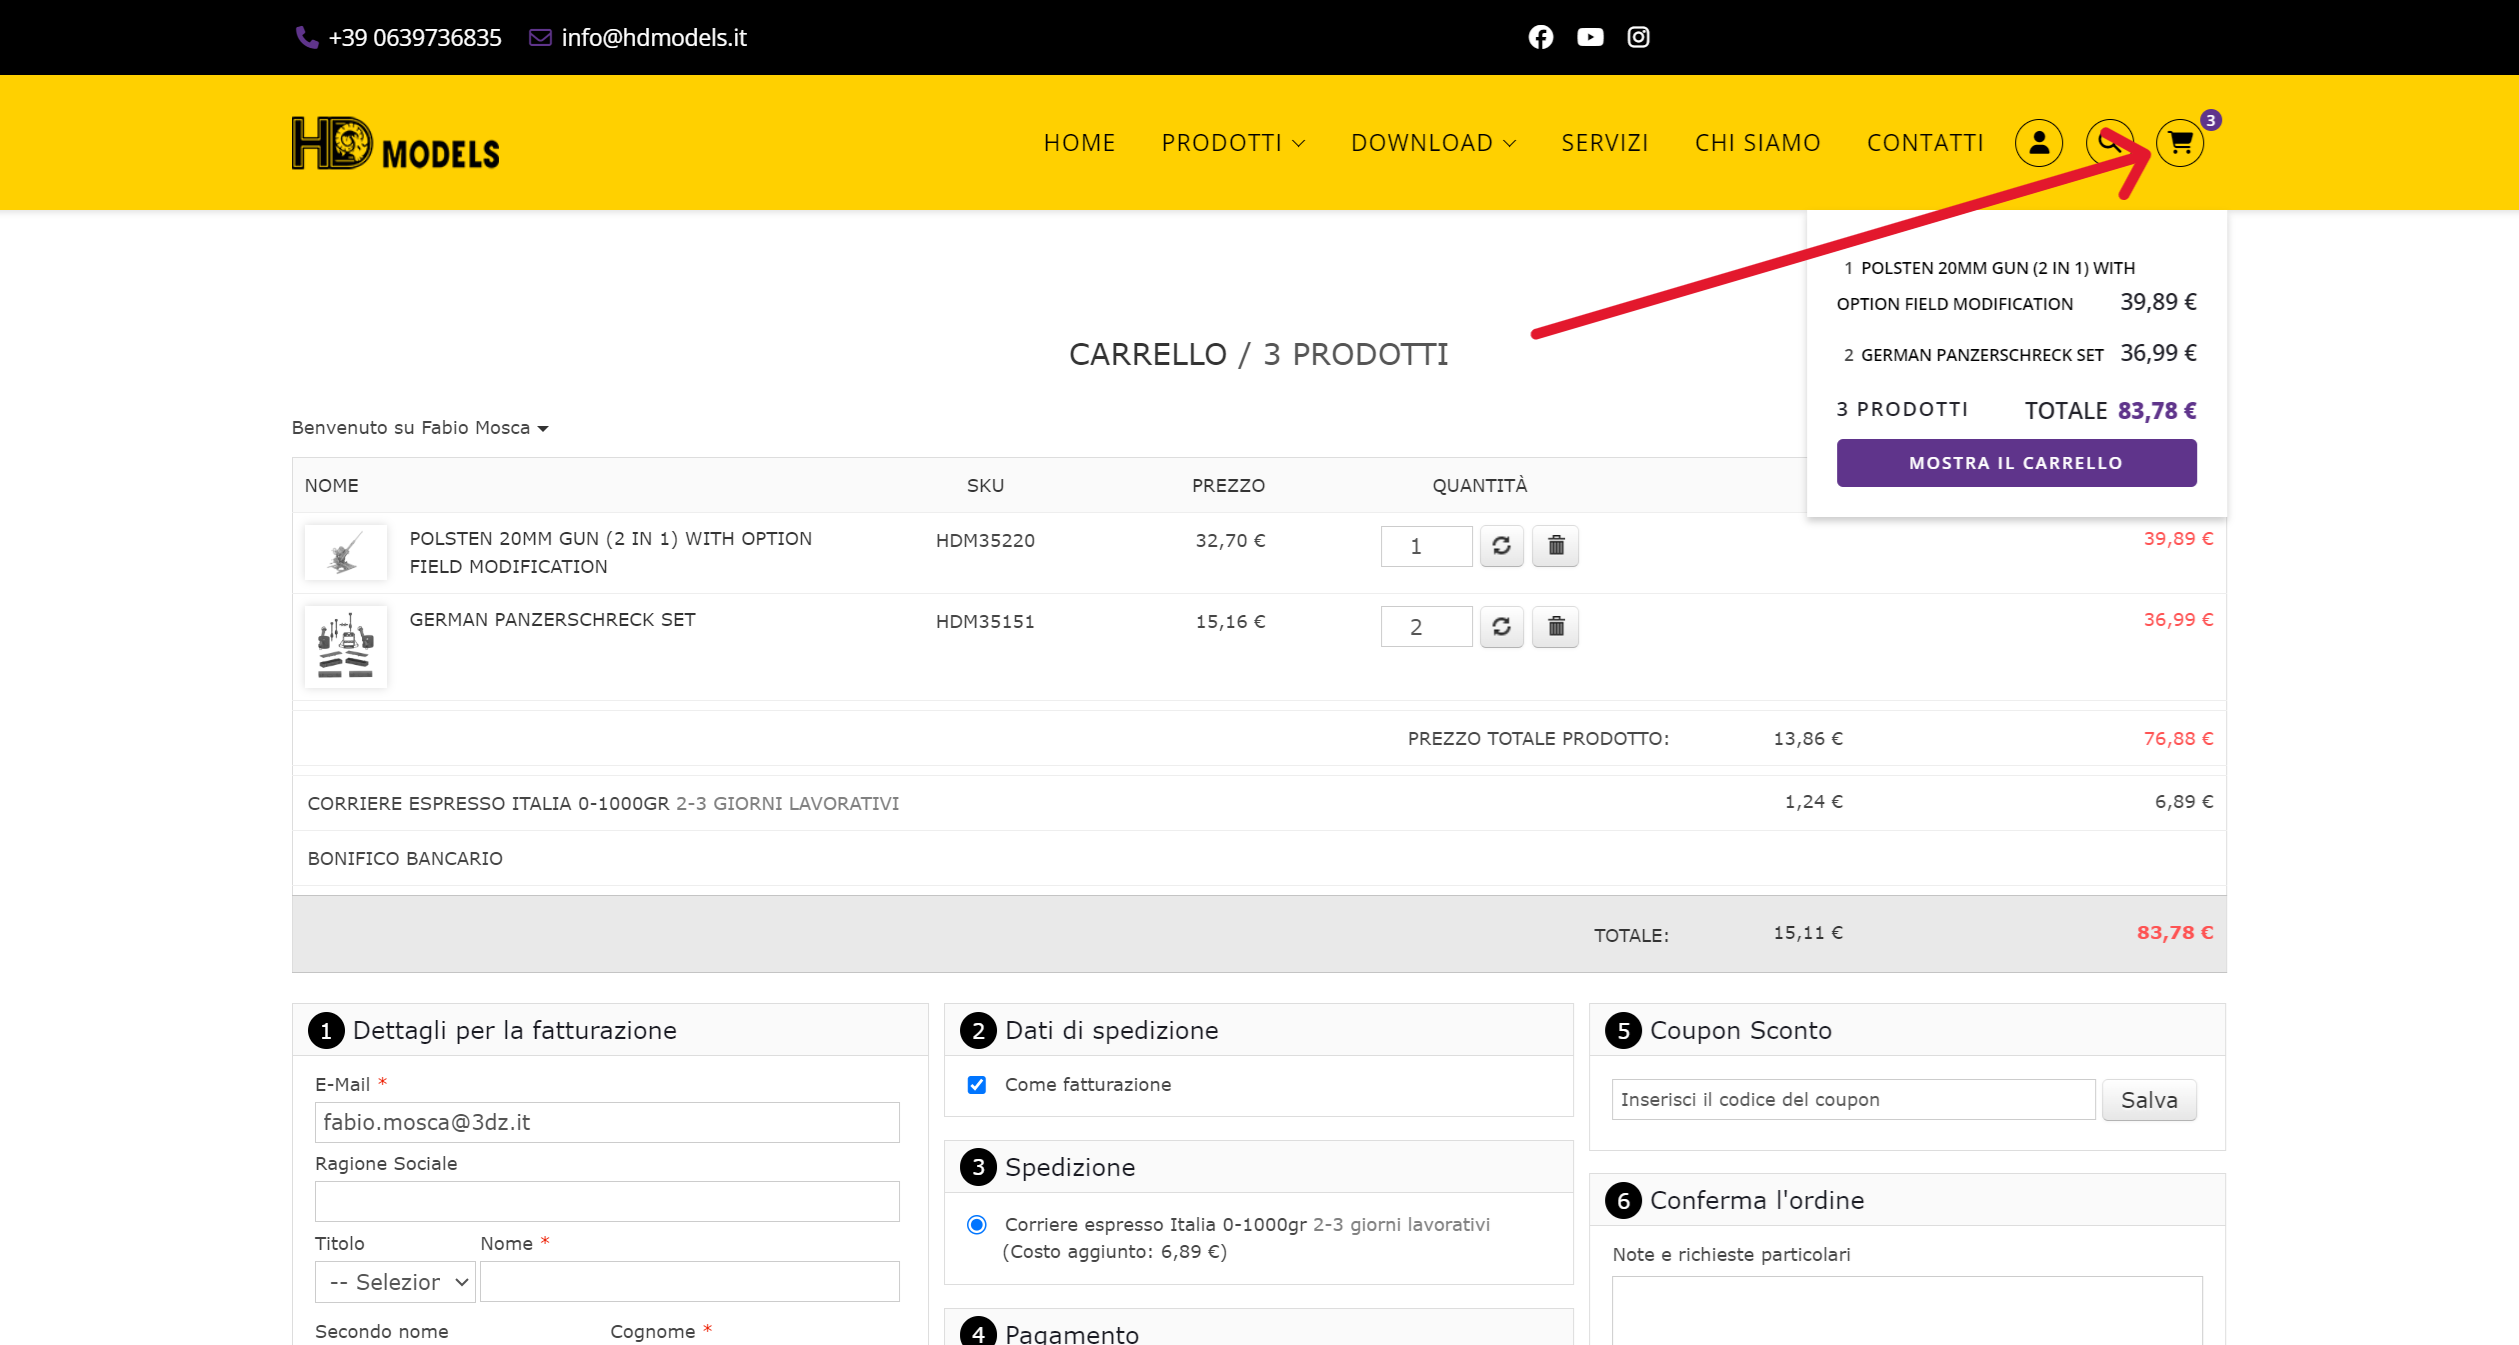Click Salva to apply the coupon
This screenshot has width=2519, height=1345.
pyautogui.click(x=2148, y=1100)
